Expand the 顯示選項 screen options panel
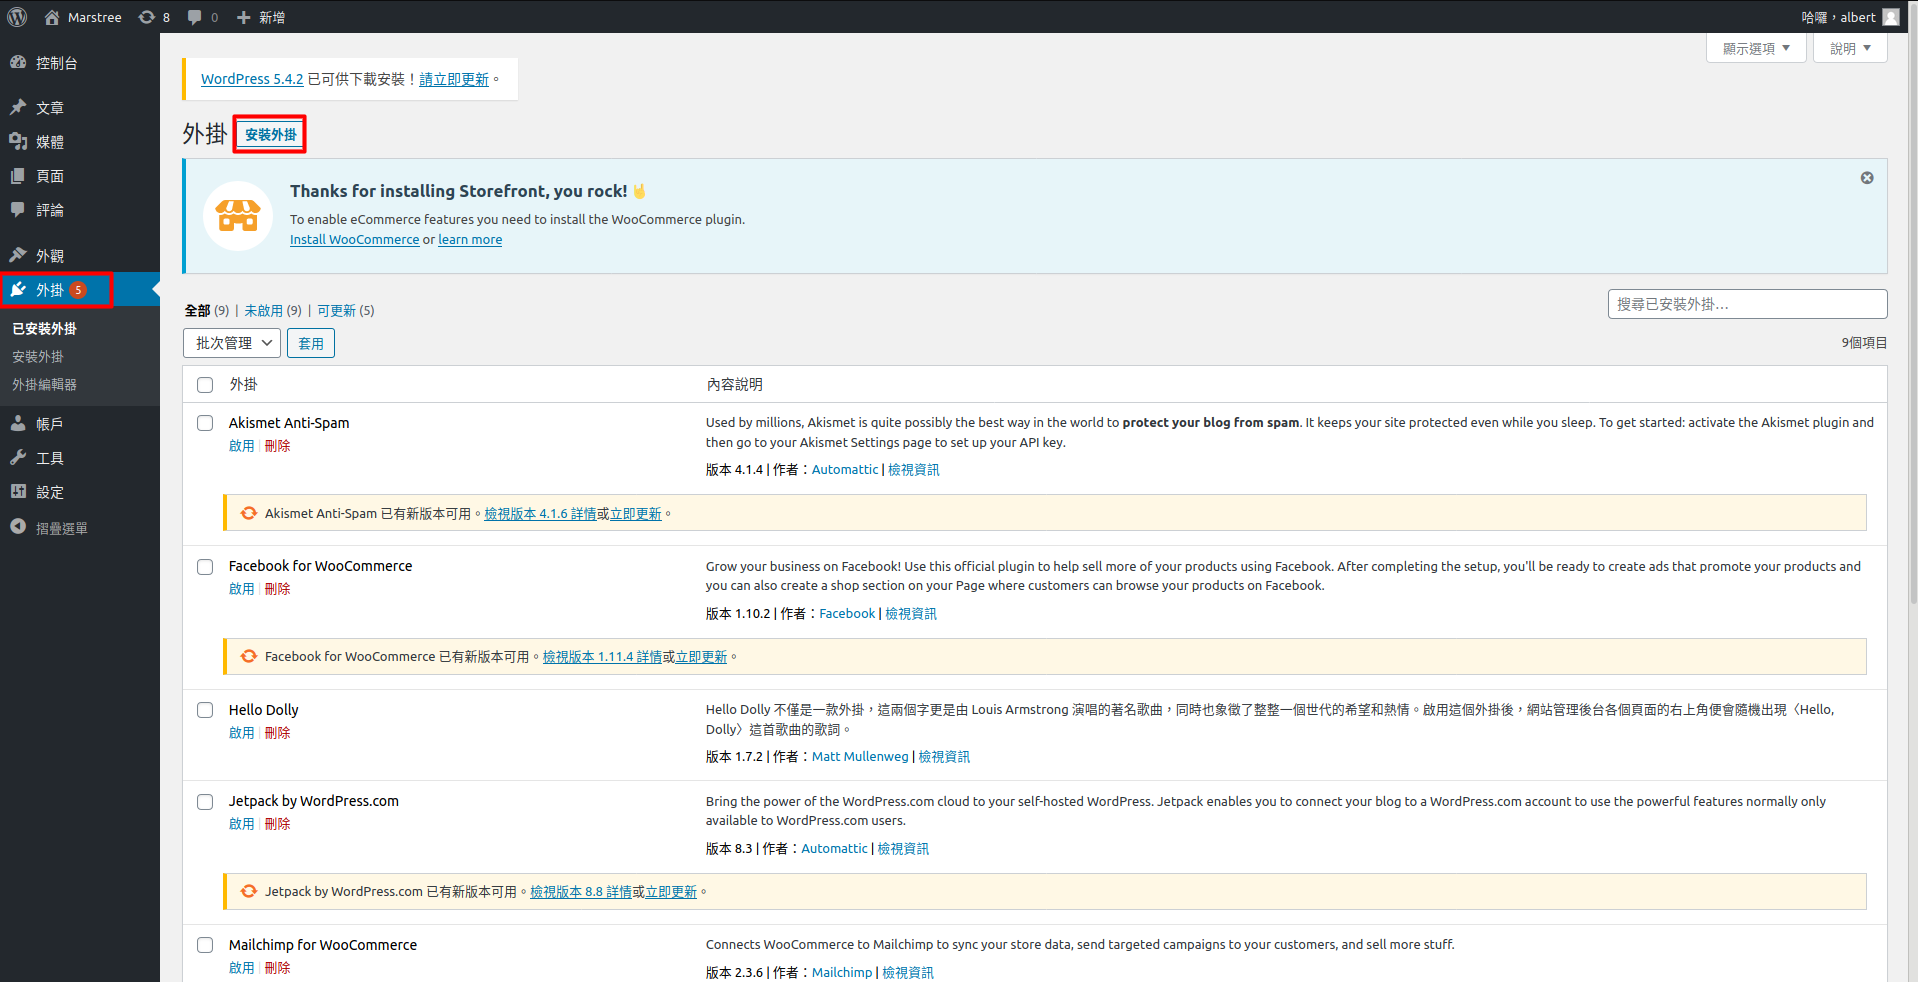Image resolution: width=1918 pixels, height=982 pixels. 1755,48
